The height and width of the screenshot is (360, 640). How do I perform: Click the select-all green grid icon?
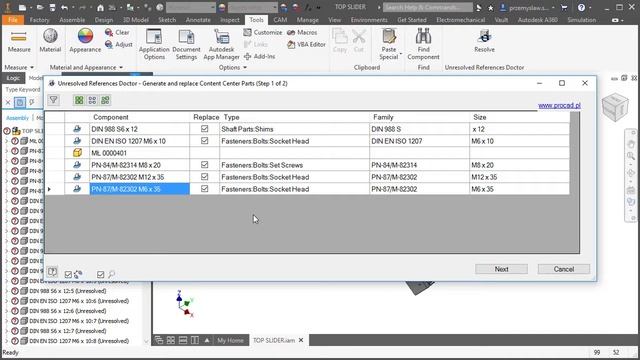tap(79, 100)
